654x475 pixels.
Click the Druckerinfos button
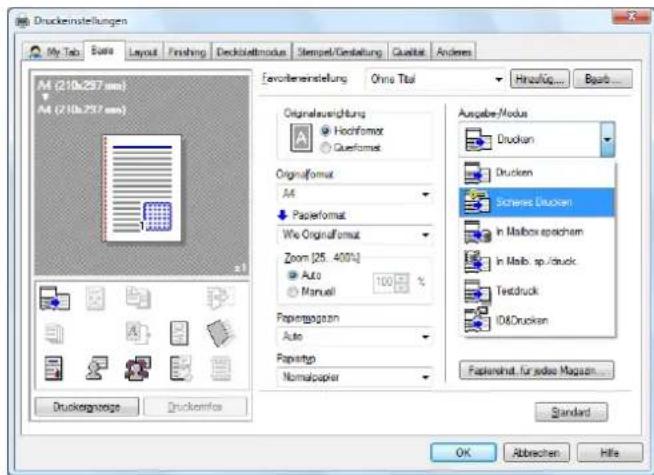point(195,407)
